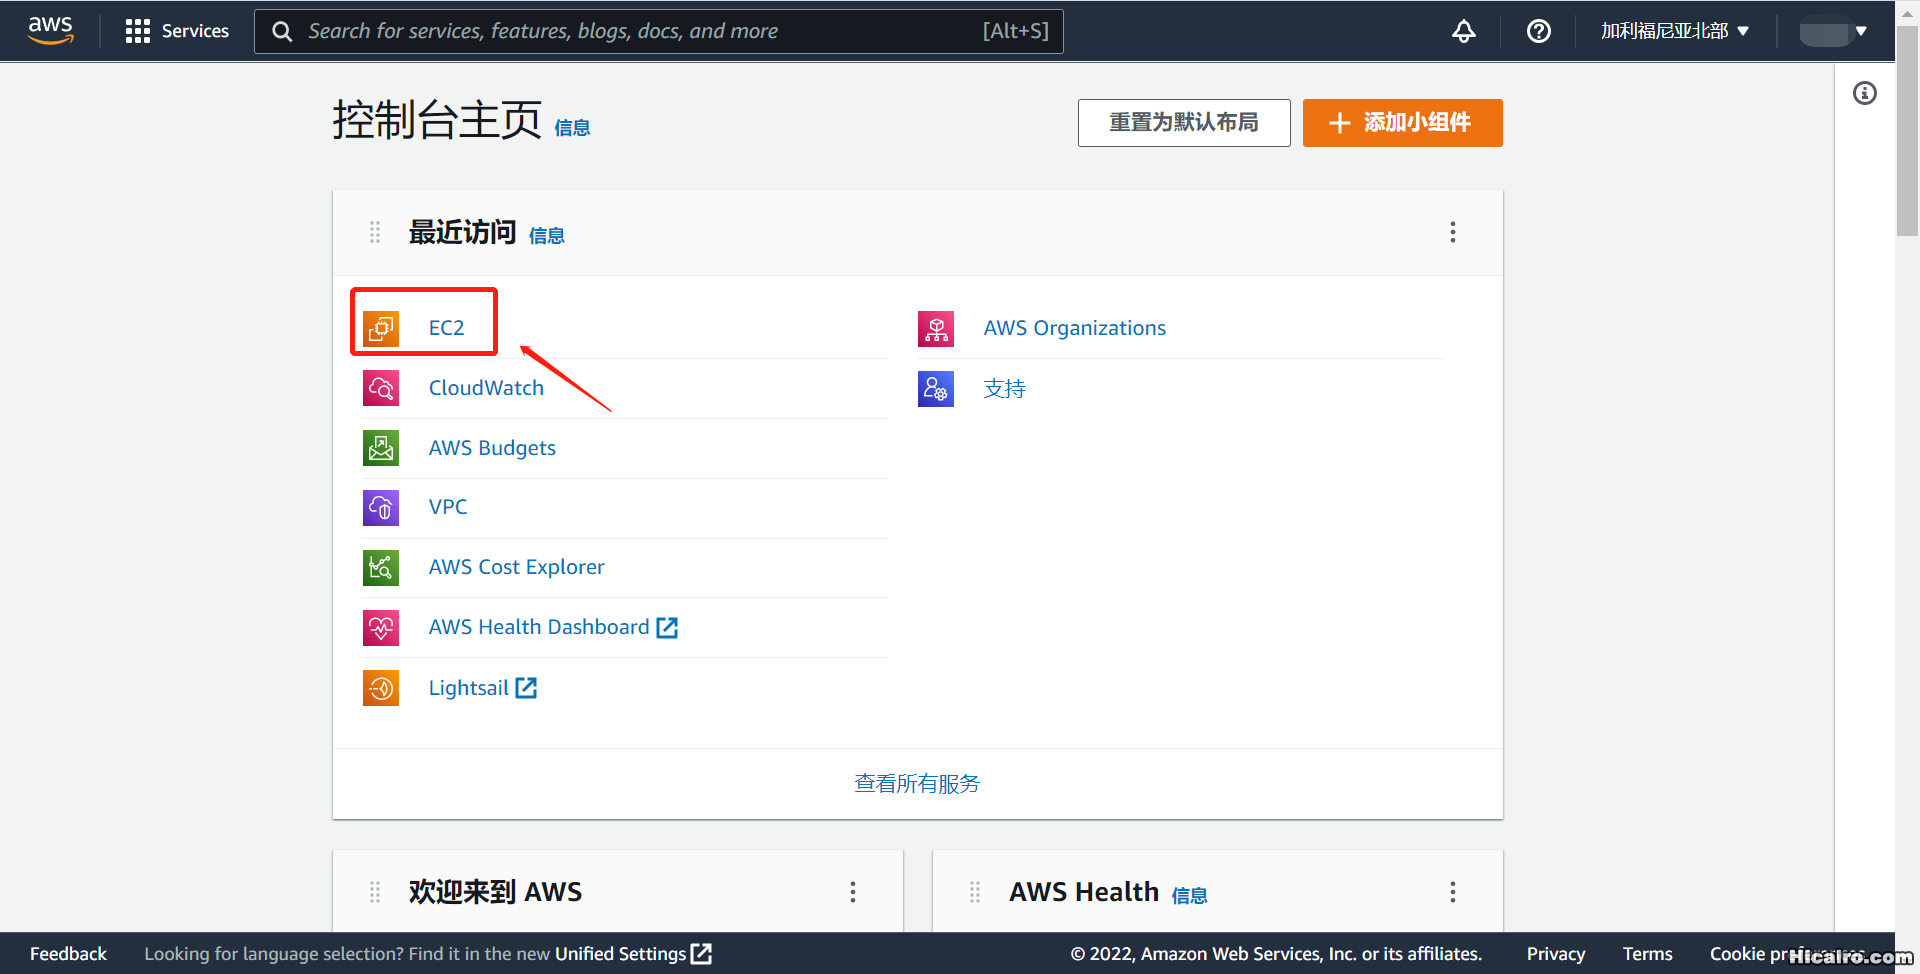Focus the services search field
Image resolution: width=1920 pixels, height=974 pixels.
pyautogui.click(x=658, y=31)
